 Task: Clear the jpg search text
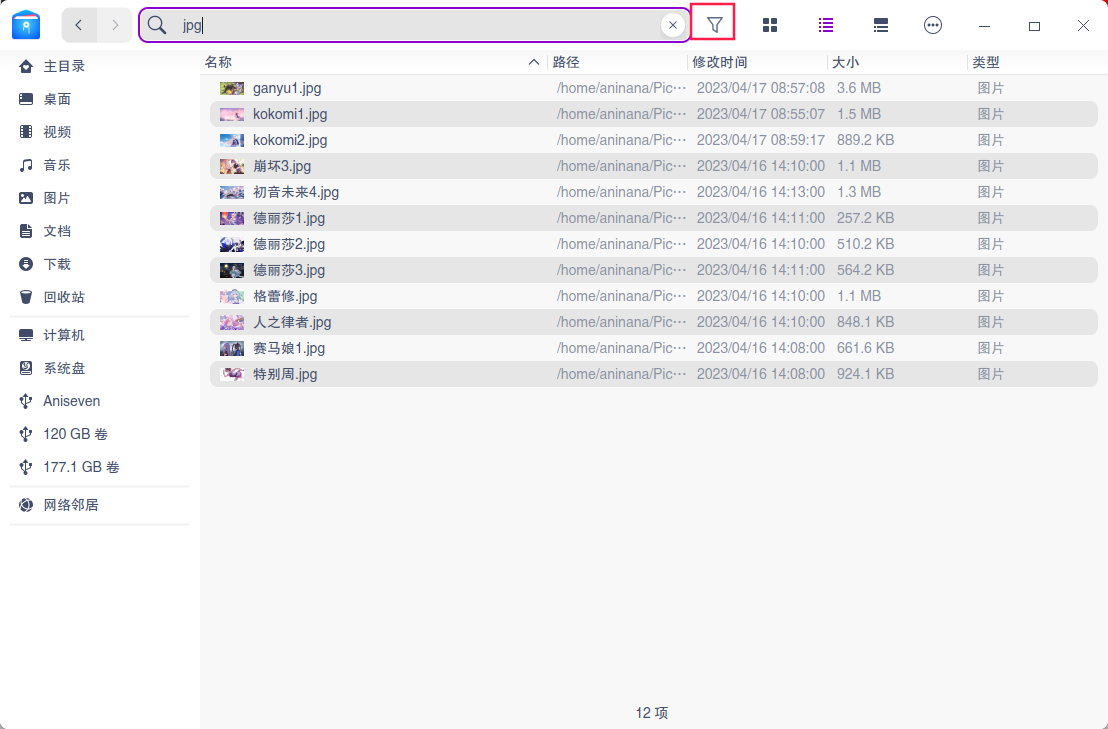click(672, 25)
